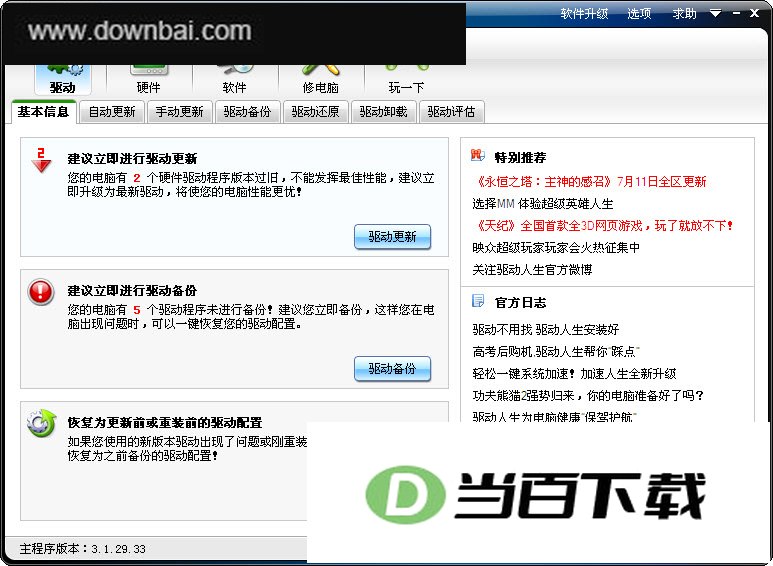The height and width of the screenshot is (566, 773).
Task: Click heading 建议立即进行驱动更新
Action: click(132, 159)
